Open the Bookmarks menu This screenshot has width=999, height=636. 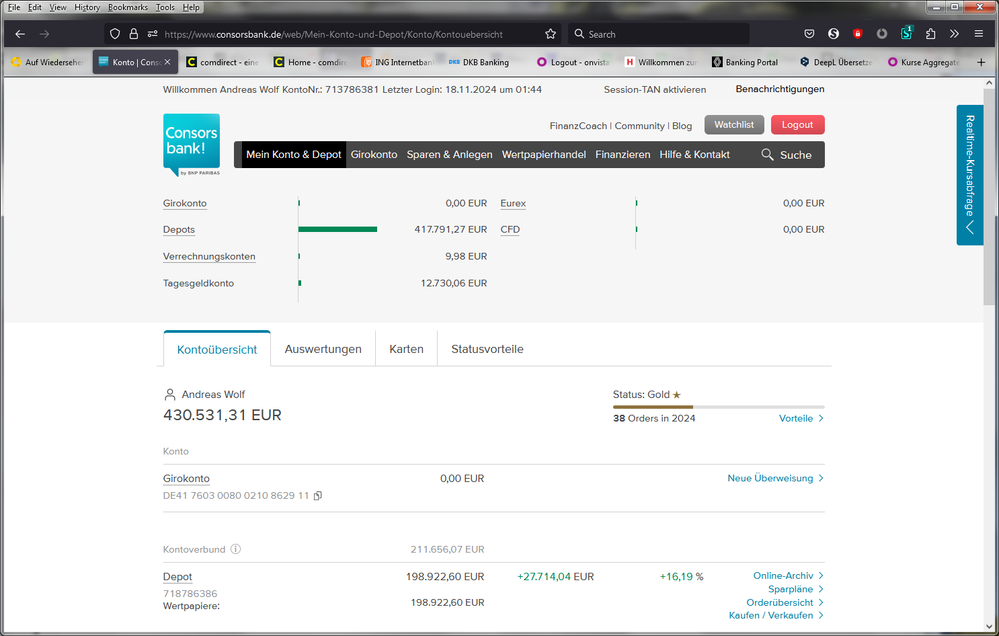pos(127,7)
